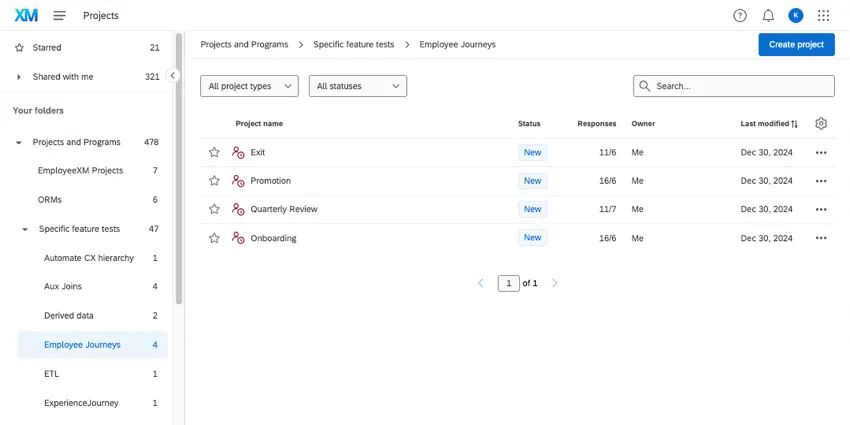
Task: Click the XM logo
Action: pos(26,16)
